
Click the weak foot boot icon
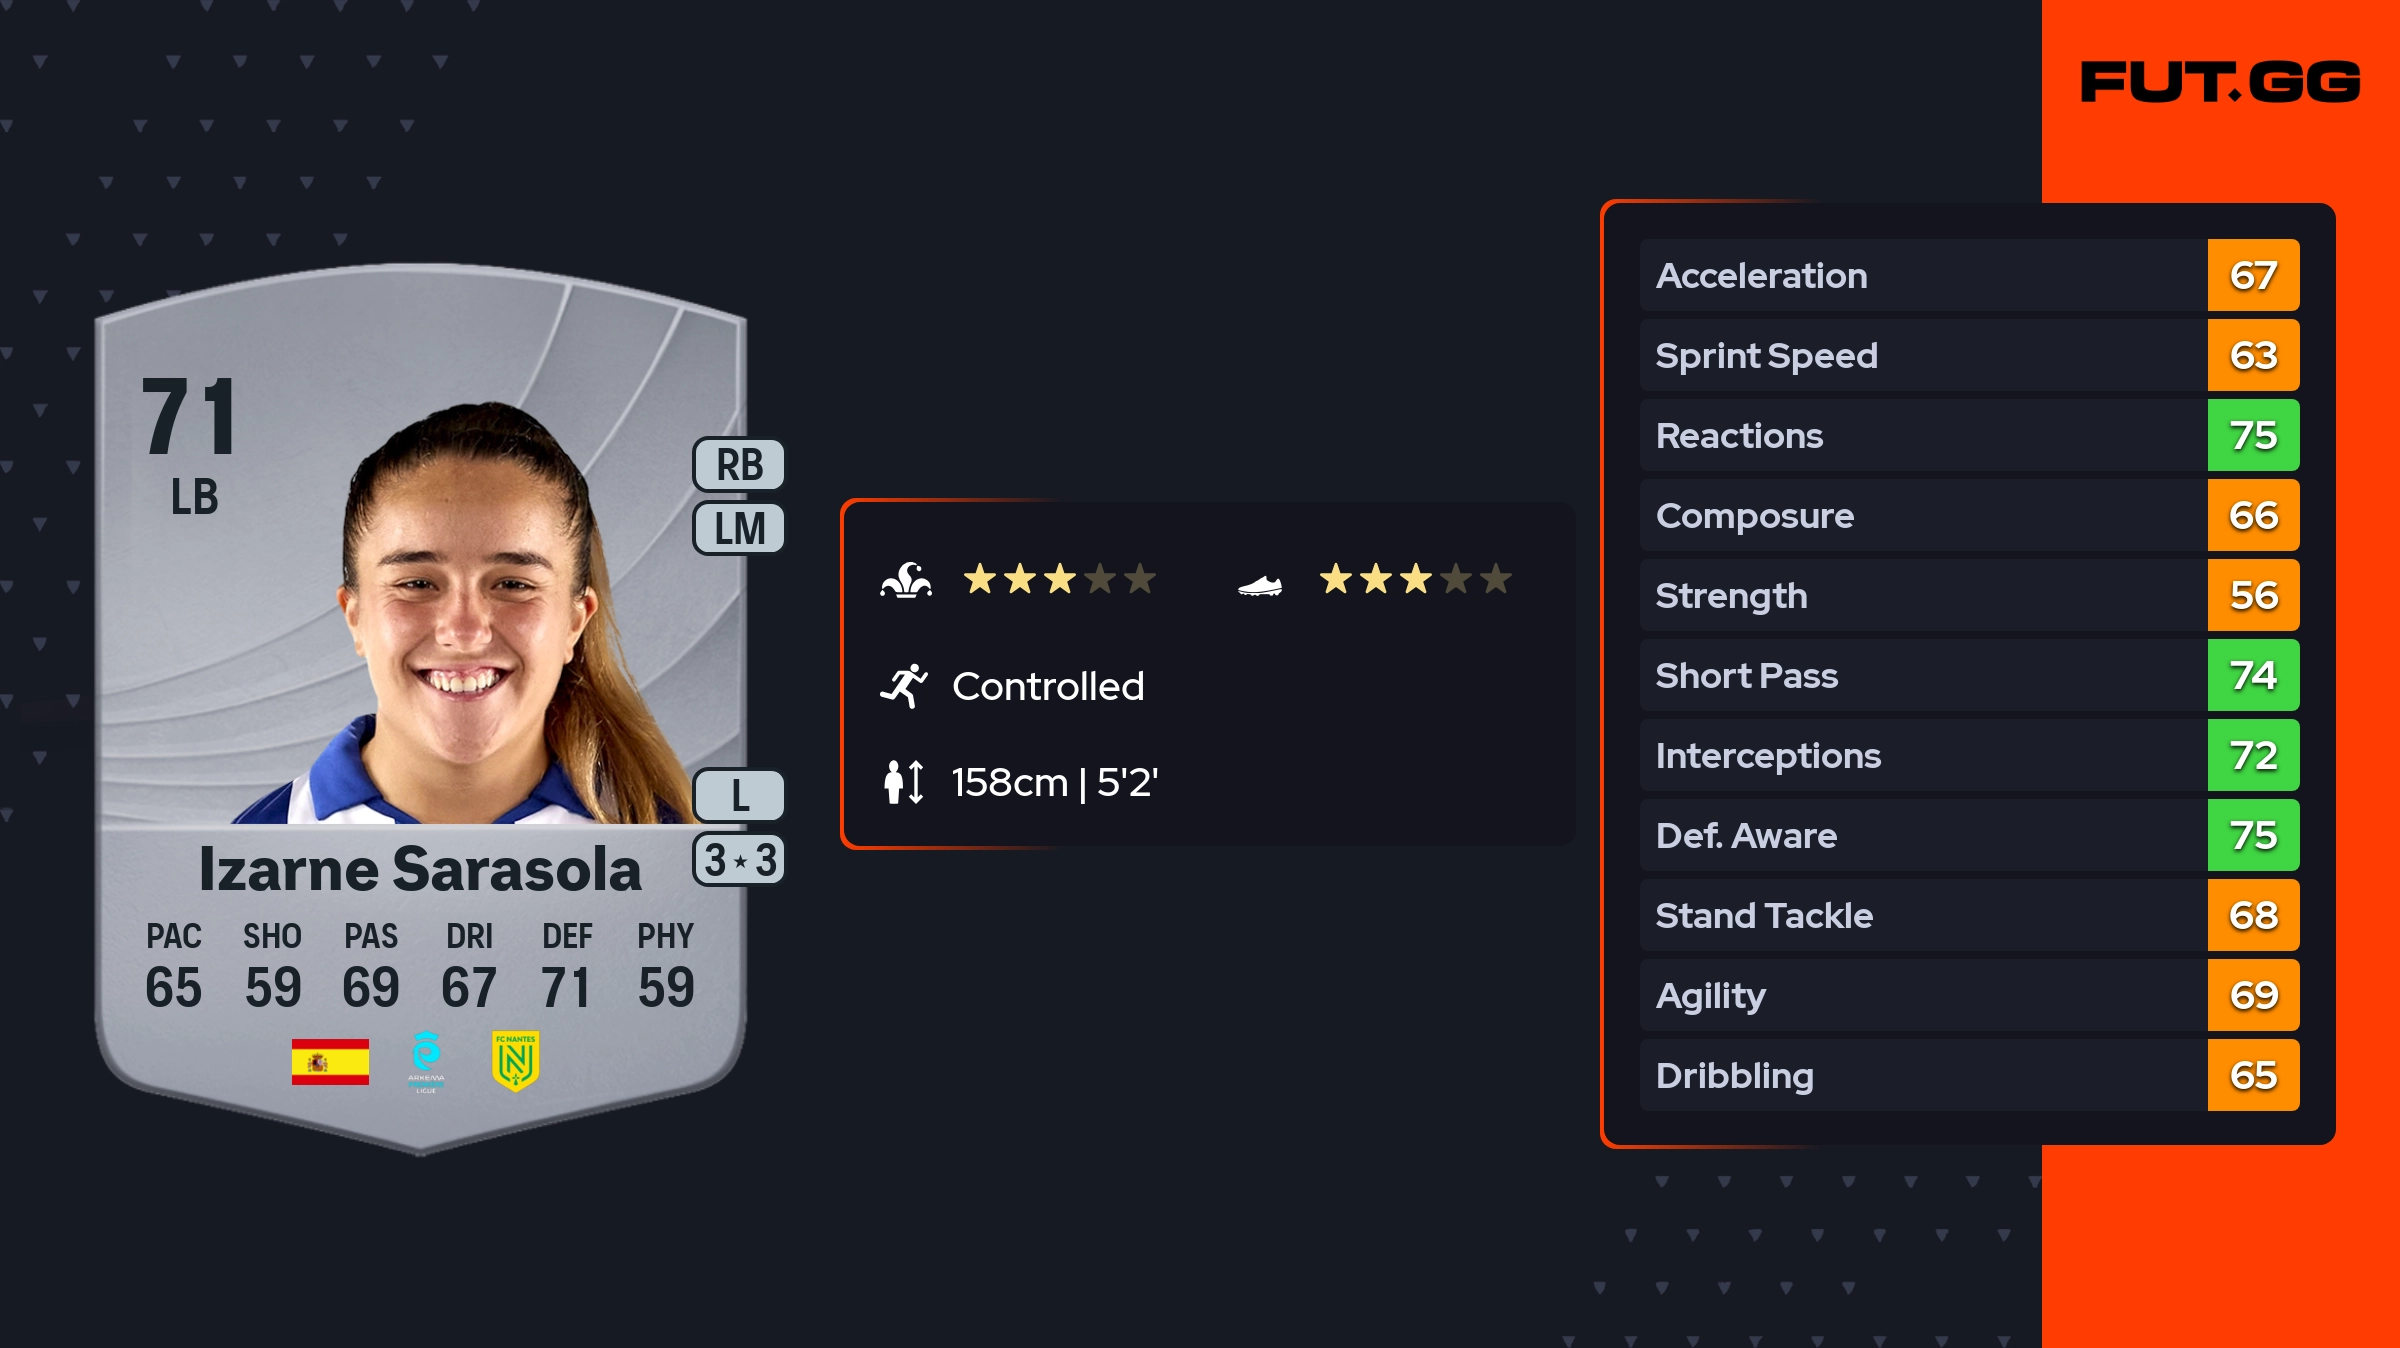click(1260, 585)
